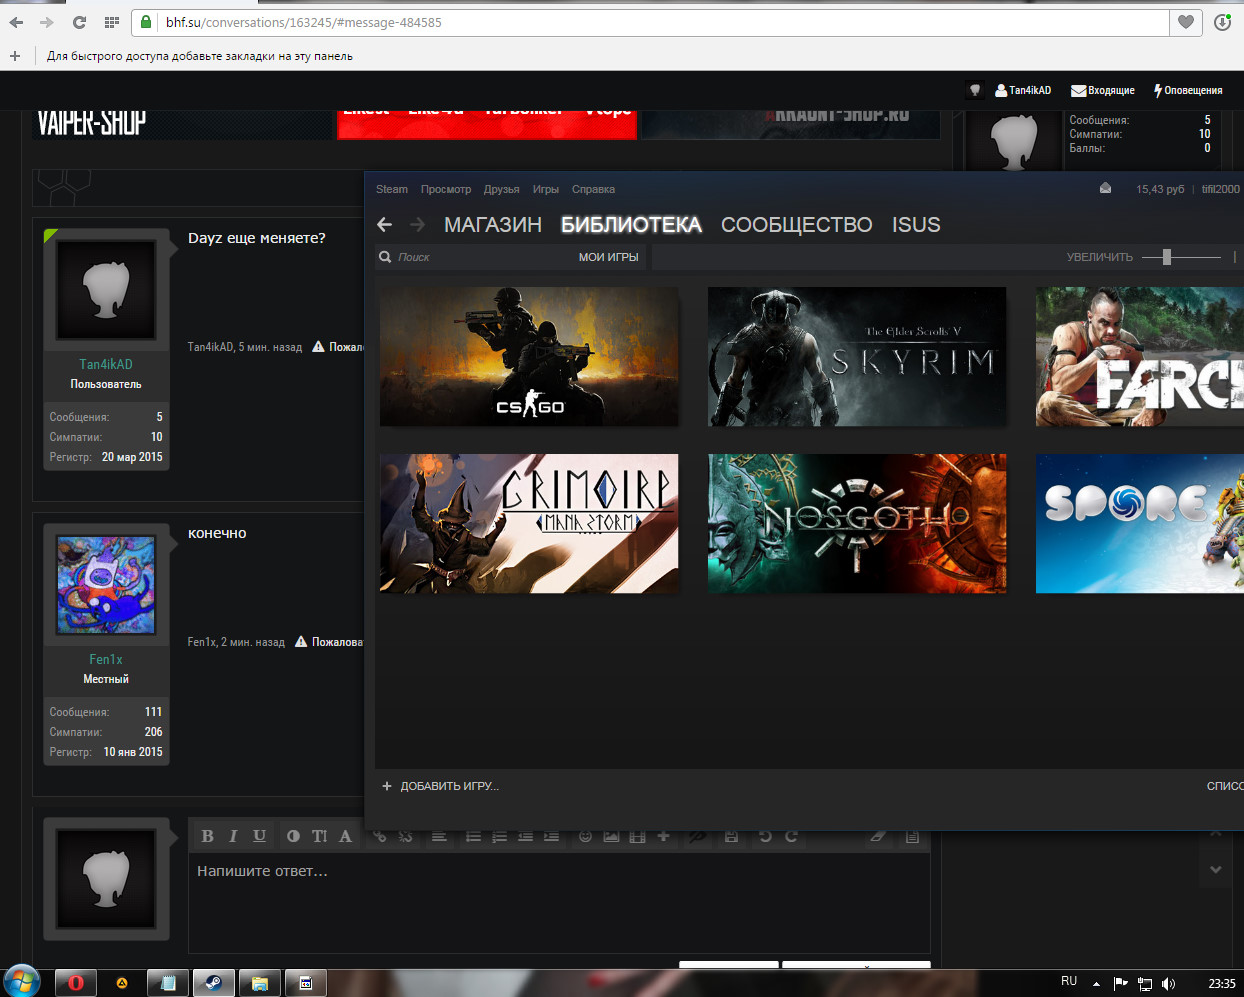The width and height of the screenshot is (1244, 997).
Task: Select the Nosgoth game tile
Action: pyautogui.click(x=857, y=524)
